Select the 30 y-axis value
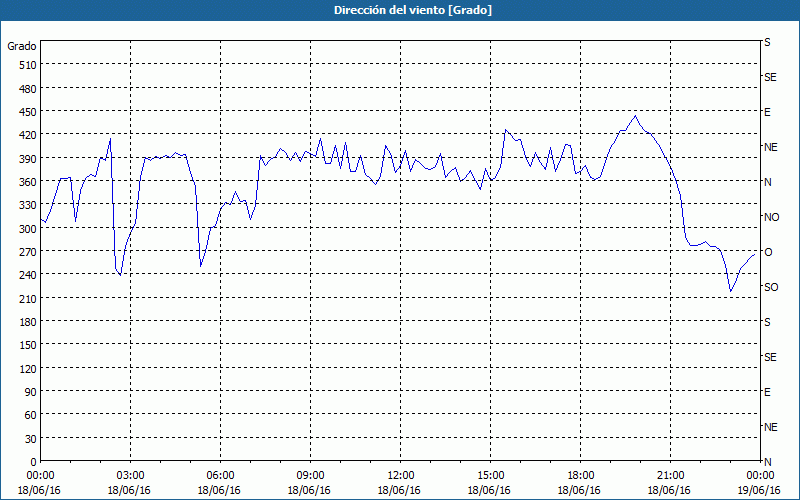 [31, 439]
